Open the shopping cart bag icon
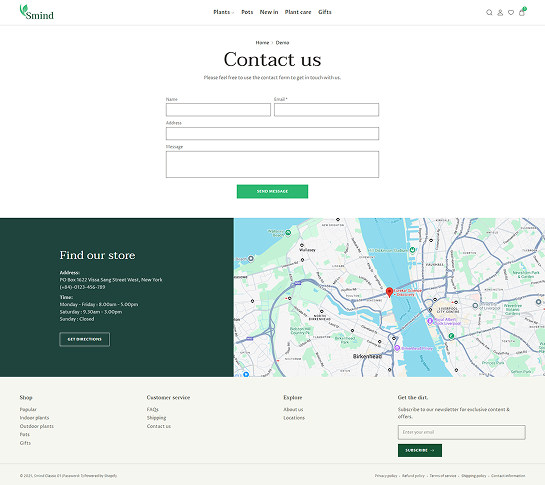The width and height of the screenshot is (545, 485). (522, 12)
